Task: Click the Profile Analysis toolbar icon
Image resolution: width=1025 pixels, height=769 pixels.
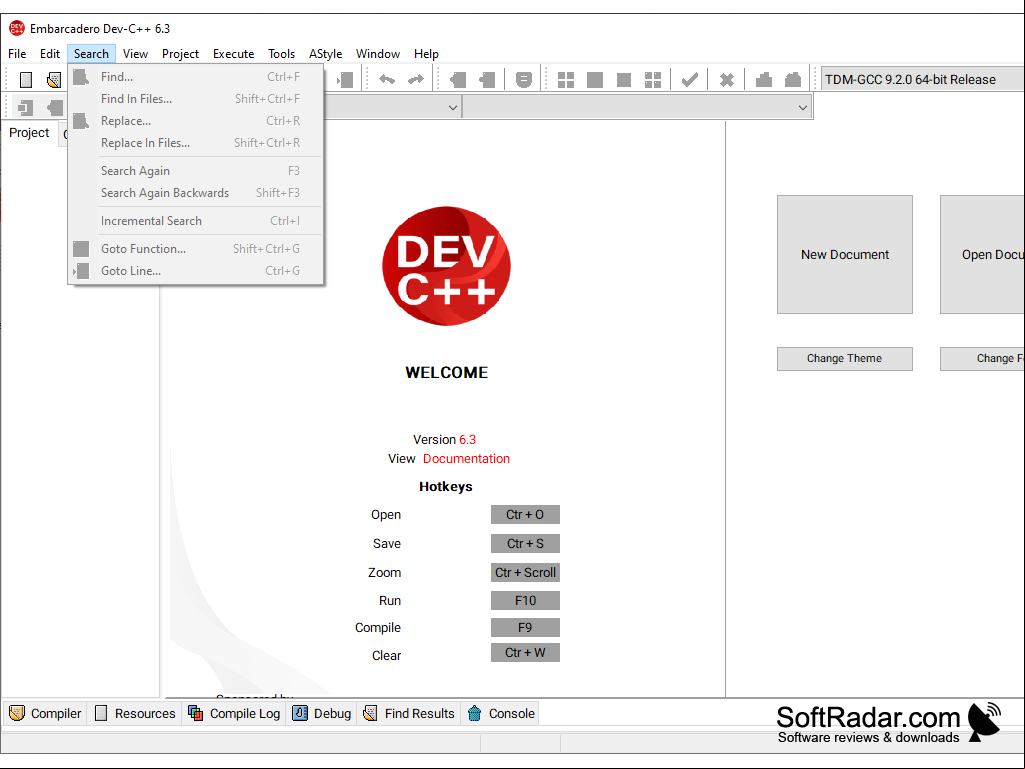Action: point(764,80)
